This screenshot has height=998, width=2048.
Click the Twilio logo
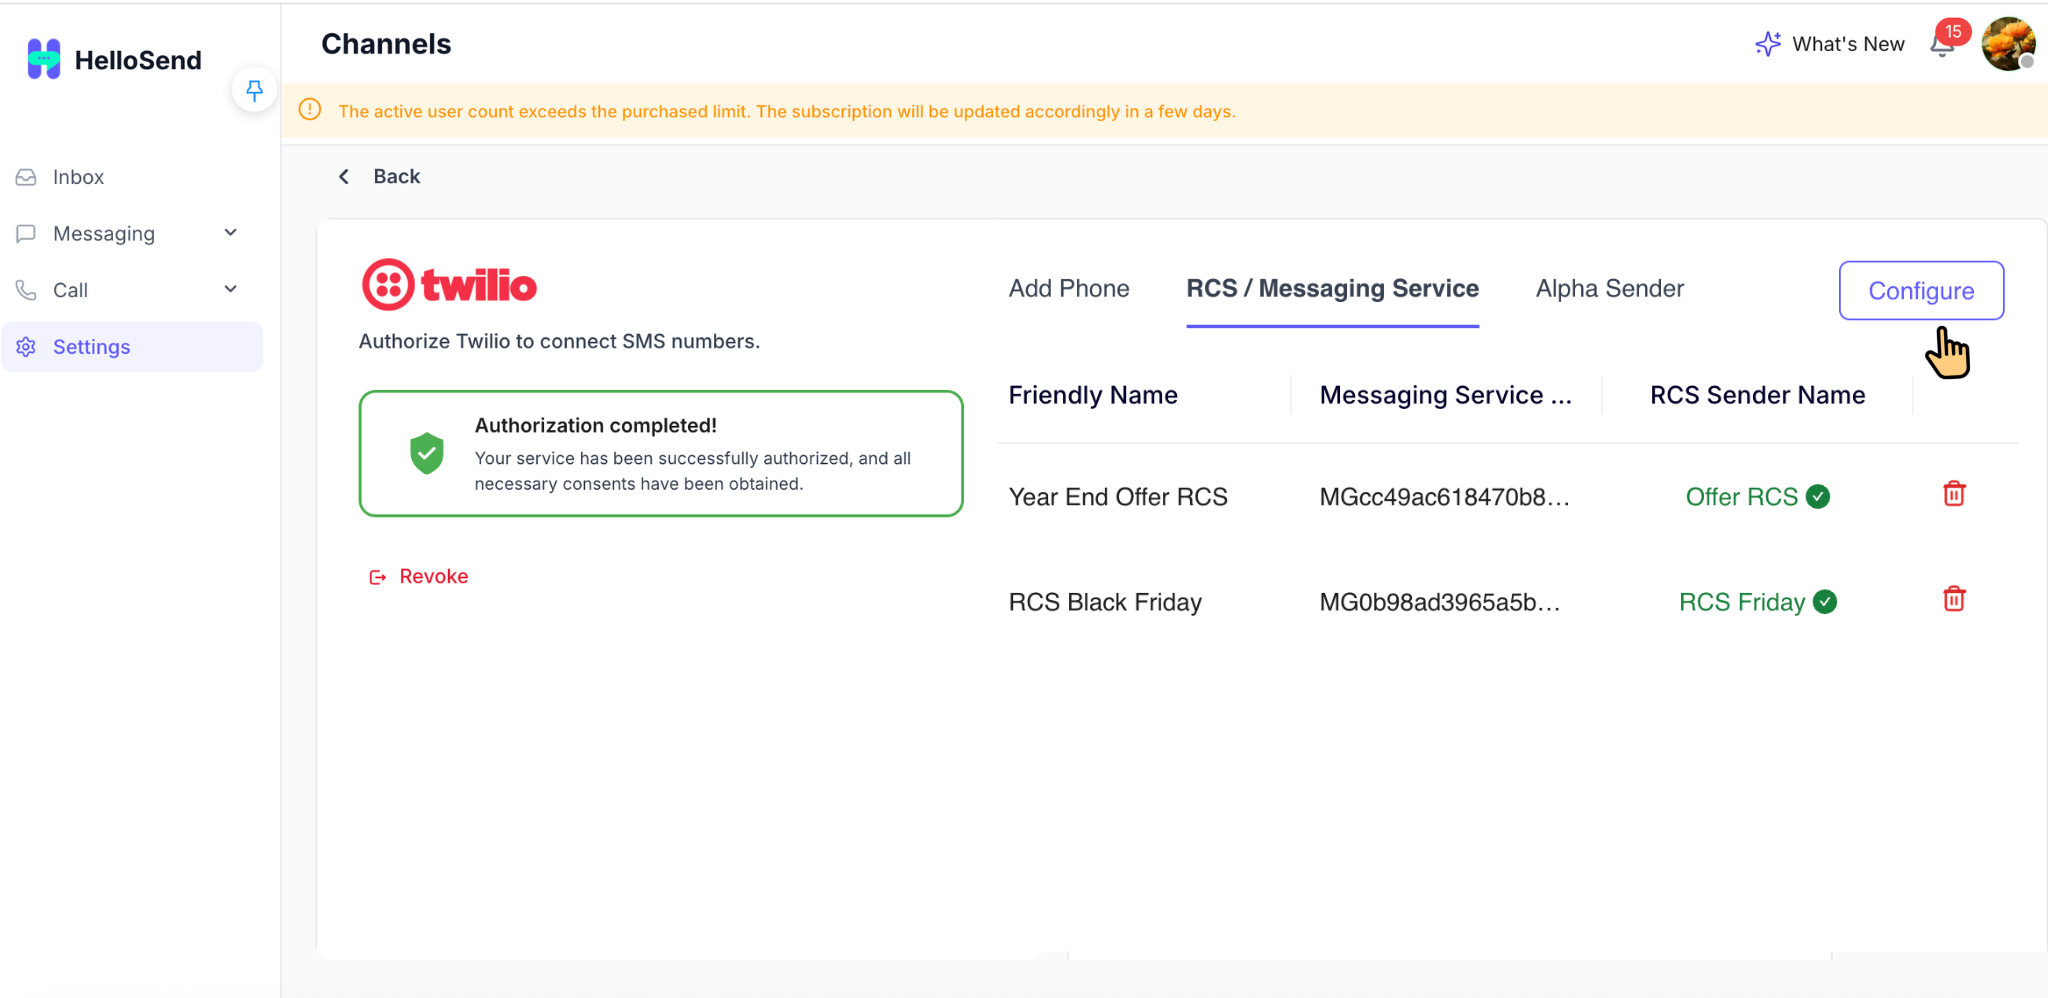pos(449,285)
